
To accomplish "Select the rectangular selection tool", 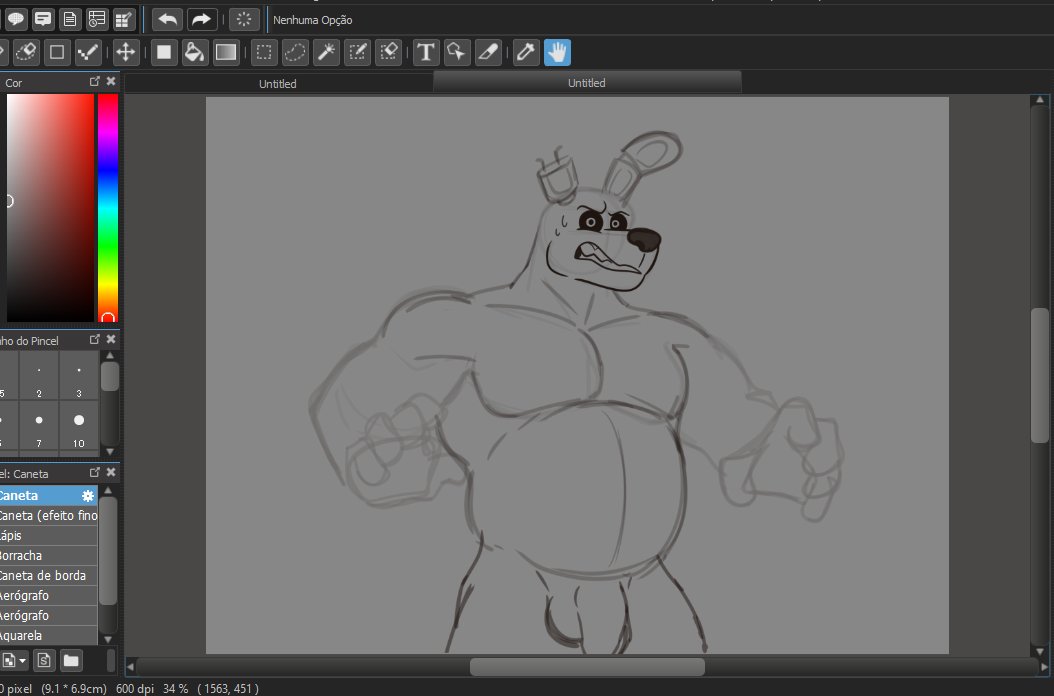I will pos(264,52).
